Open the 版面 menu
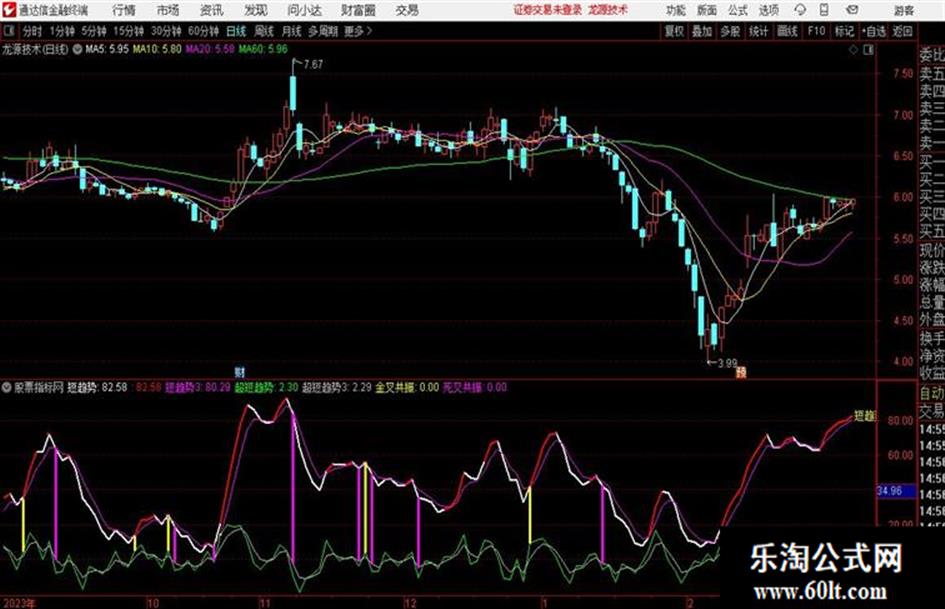Image resolution: width=945 pixels, height=609 pixels. [x=706, y=10]
